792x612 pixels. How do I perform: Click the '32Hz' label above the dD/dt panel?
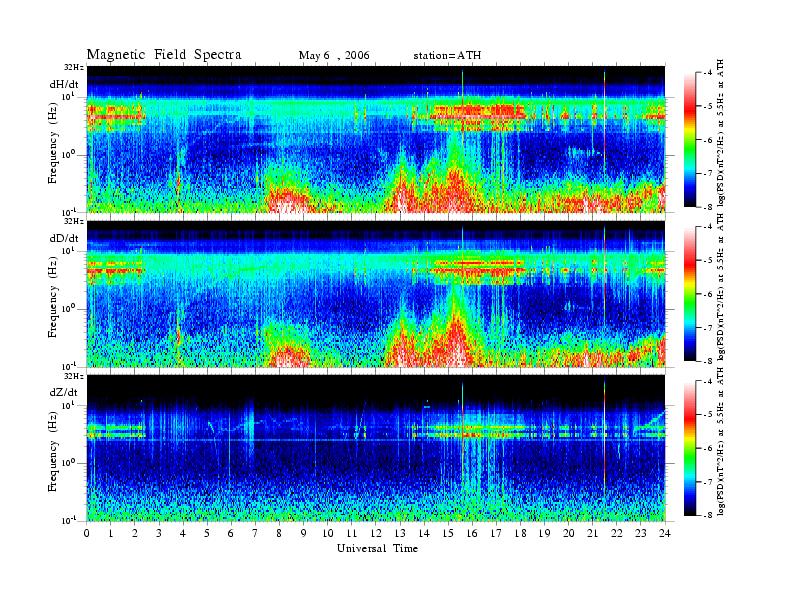[74, 221]
